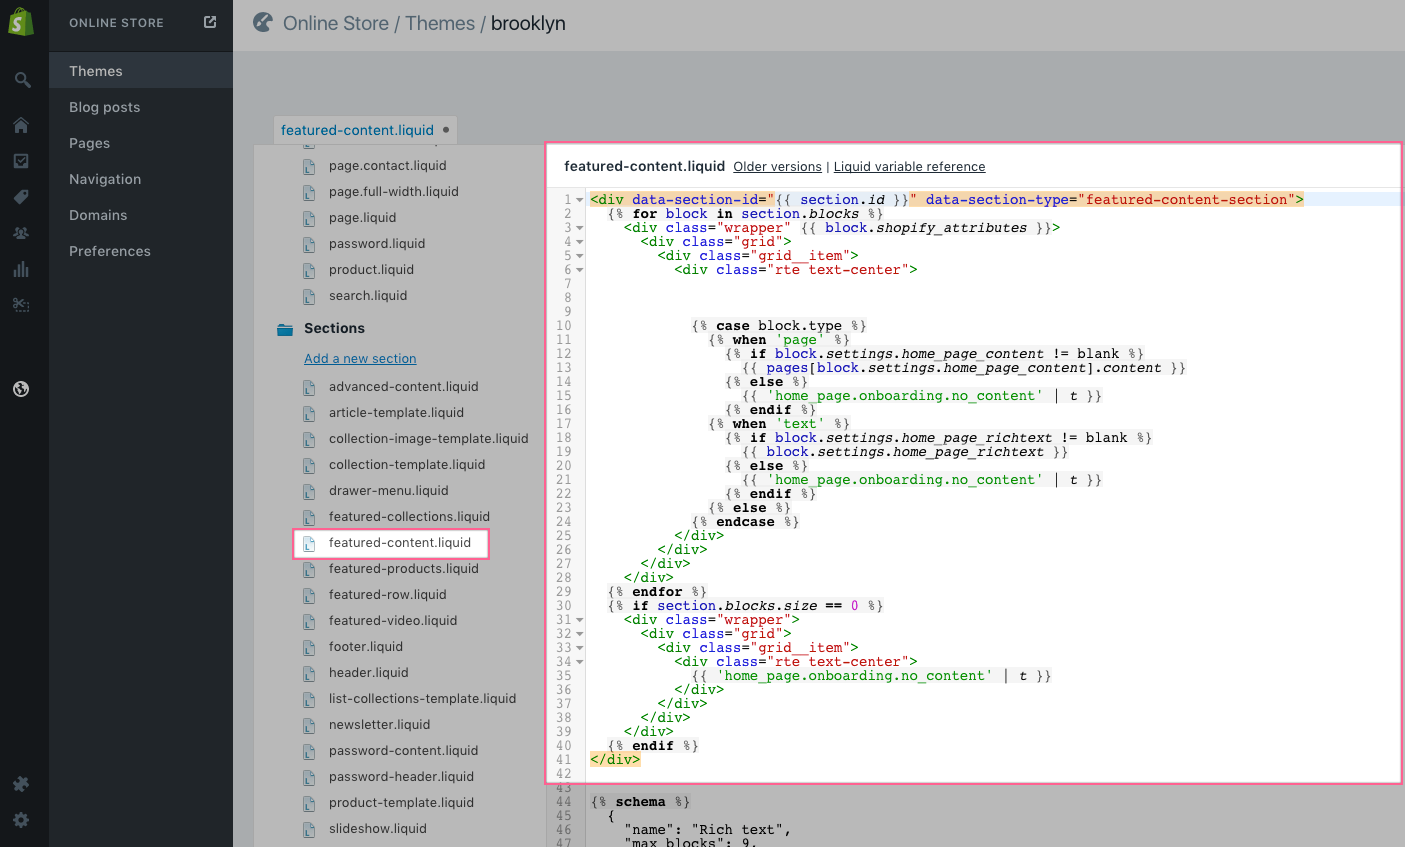Open product-template.liquid file
The width and height of the screenshot is (1405, 847).
coord(401,803)
